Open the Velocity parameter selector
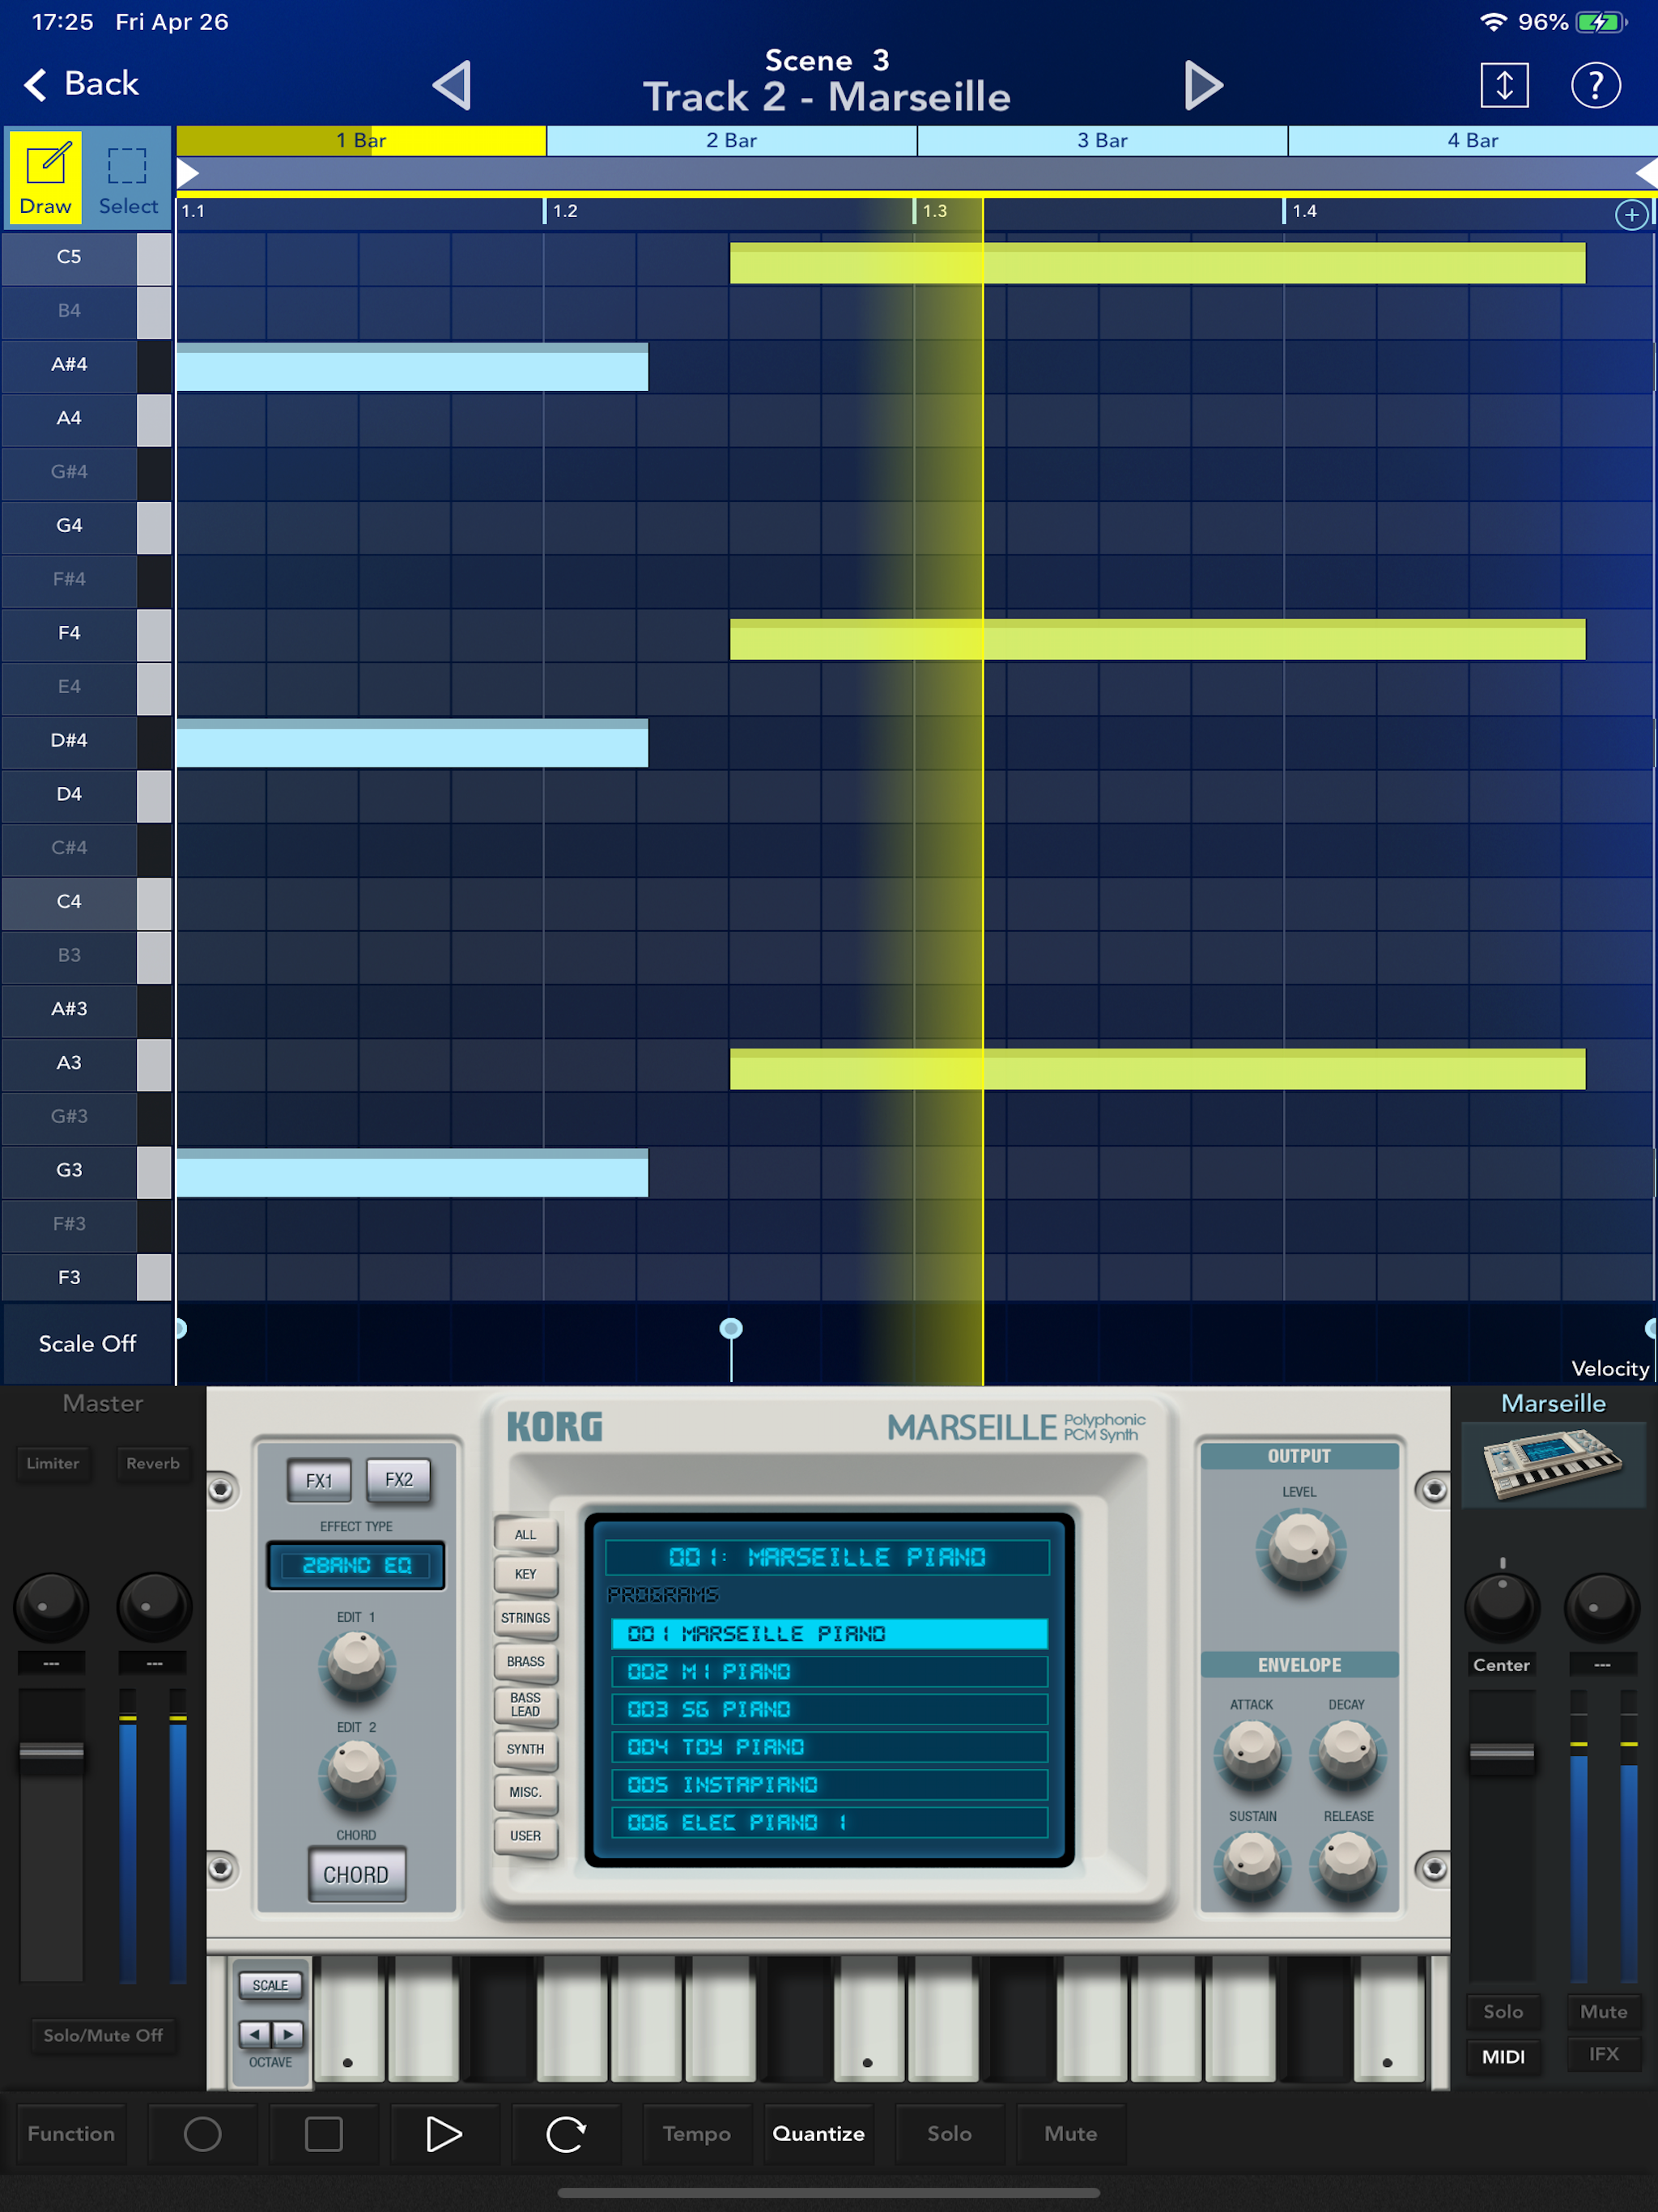1658x2212 pixels. [1609, 1368]
